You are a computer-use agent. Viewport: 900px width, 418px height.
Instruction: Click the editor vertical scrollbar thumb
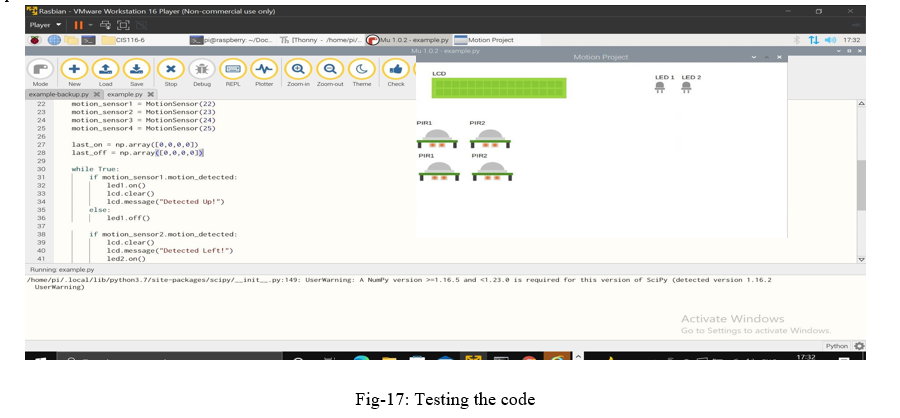pos(861,185)
